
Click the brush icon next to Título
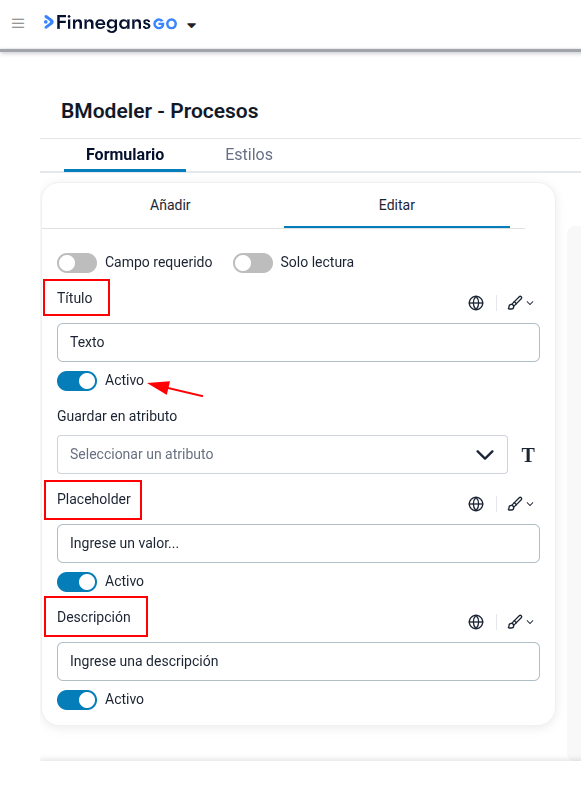520,303
